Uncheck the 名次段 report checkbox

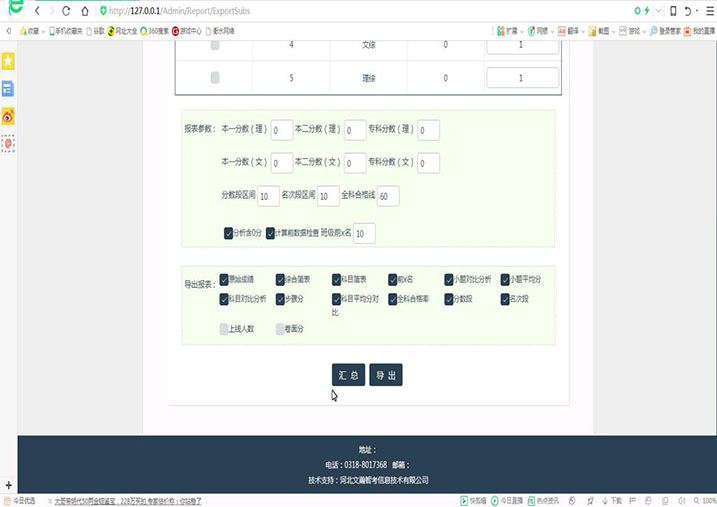(x=506, y=298)
